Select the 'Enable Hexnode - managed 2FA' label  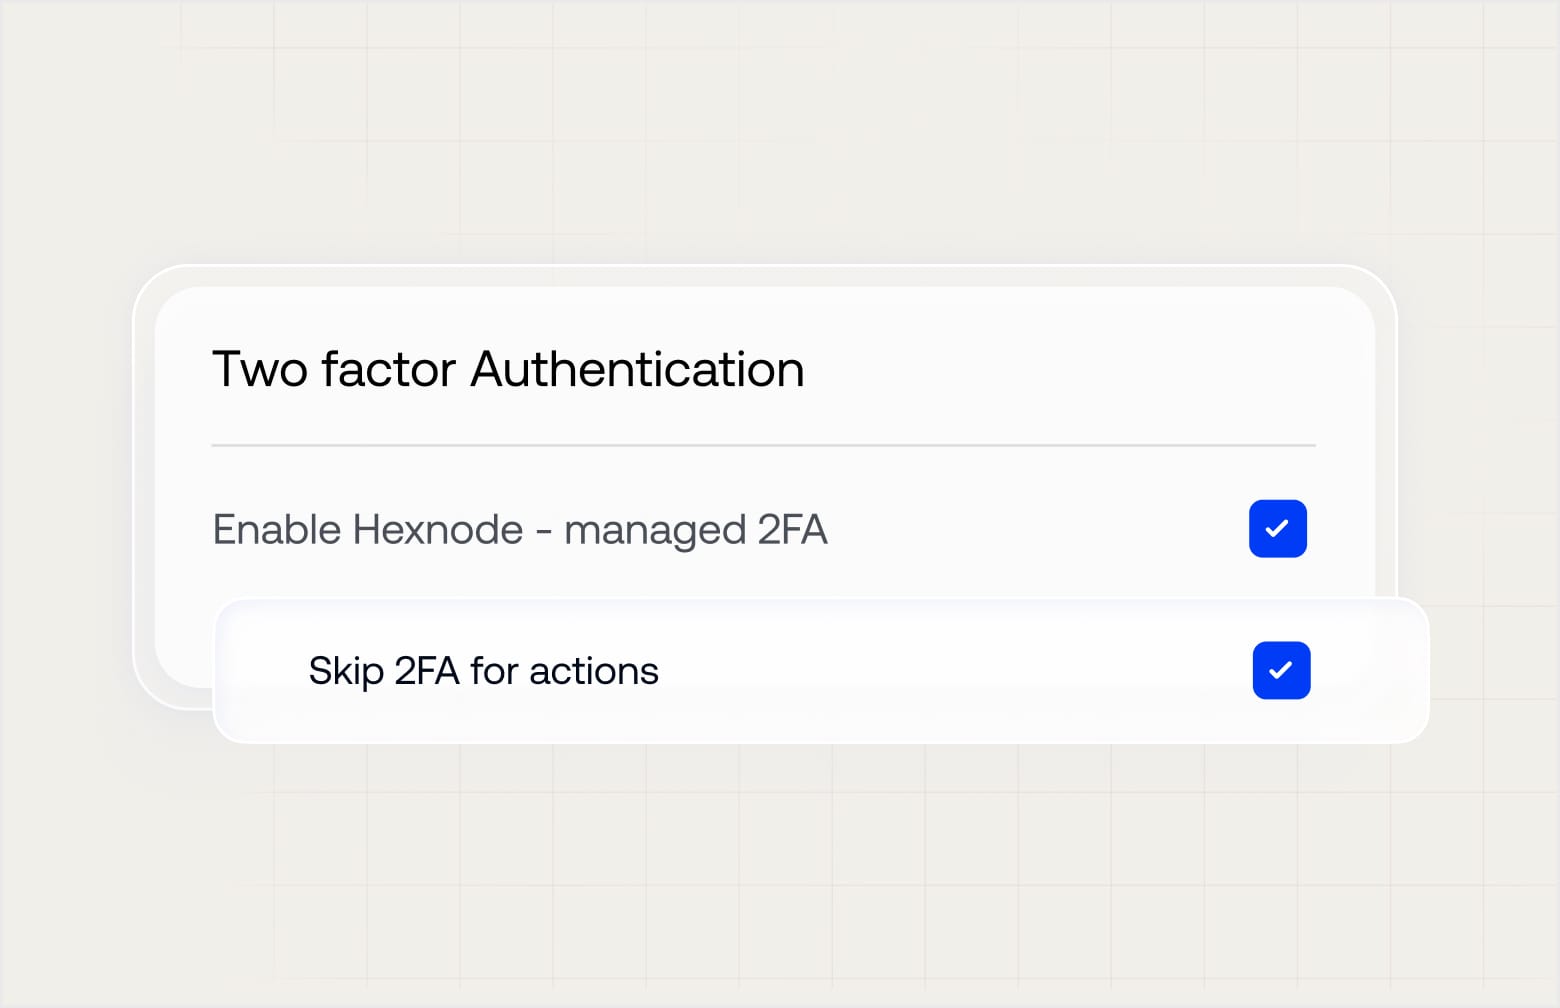(x=520, y=530)
